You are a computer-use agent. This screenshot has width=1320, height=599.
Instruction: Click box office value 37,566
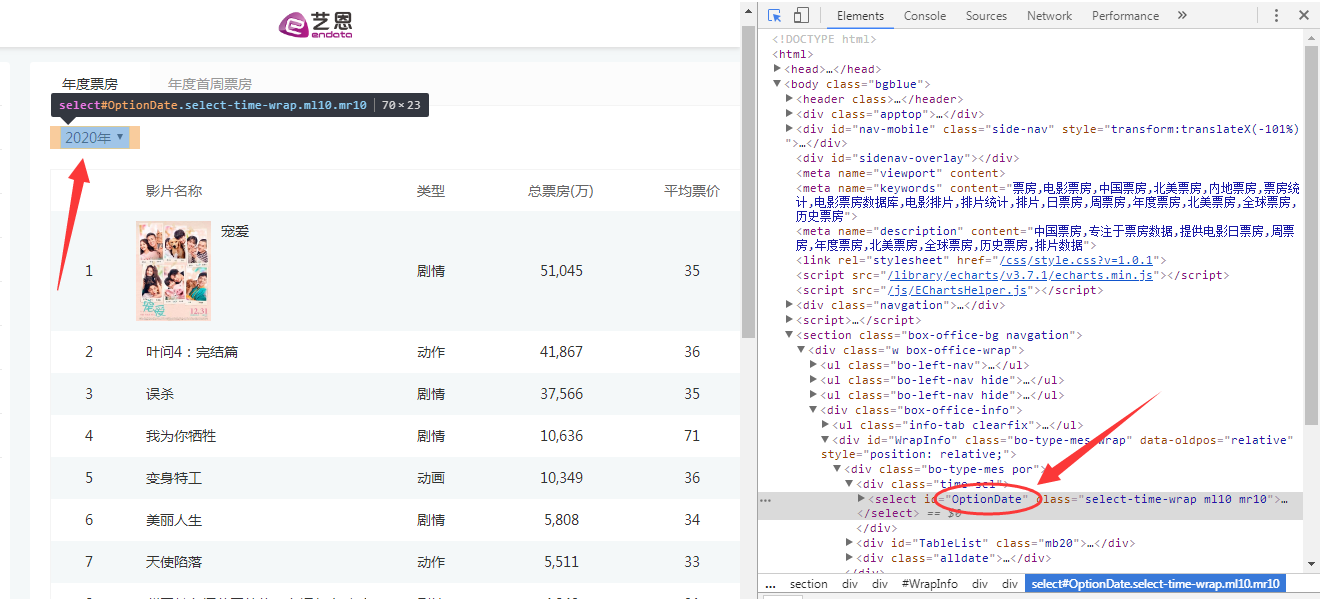coord(561,394)
